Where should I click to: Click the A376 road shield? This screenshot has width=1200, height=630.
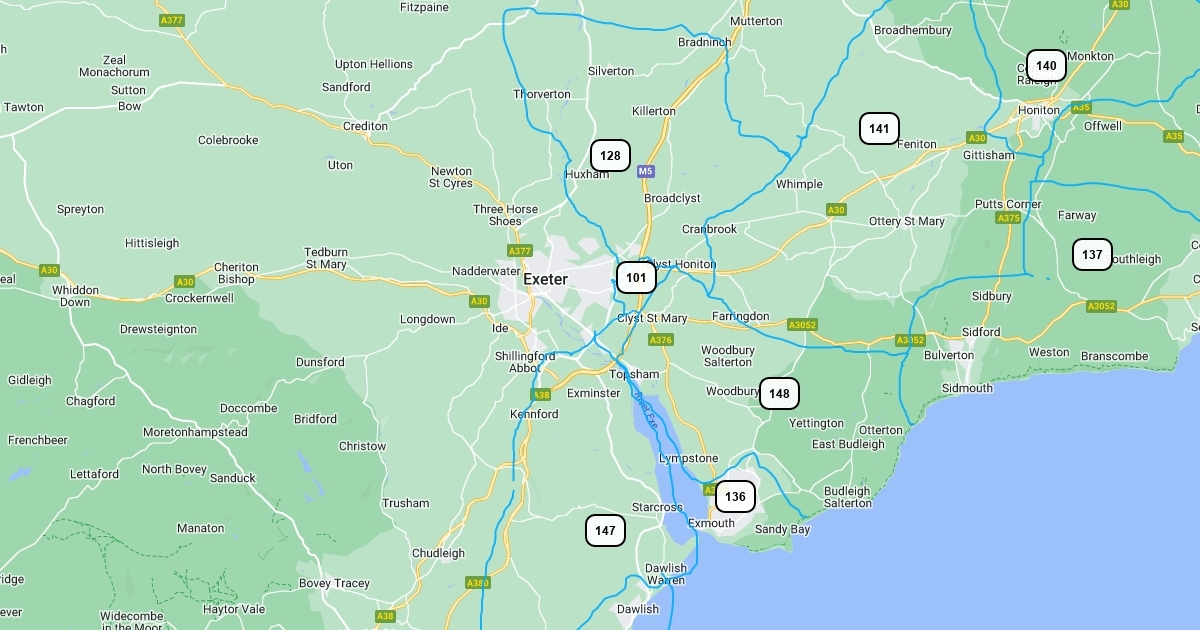pyautogui.click(x=661, y=340)
